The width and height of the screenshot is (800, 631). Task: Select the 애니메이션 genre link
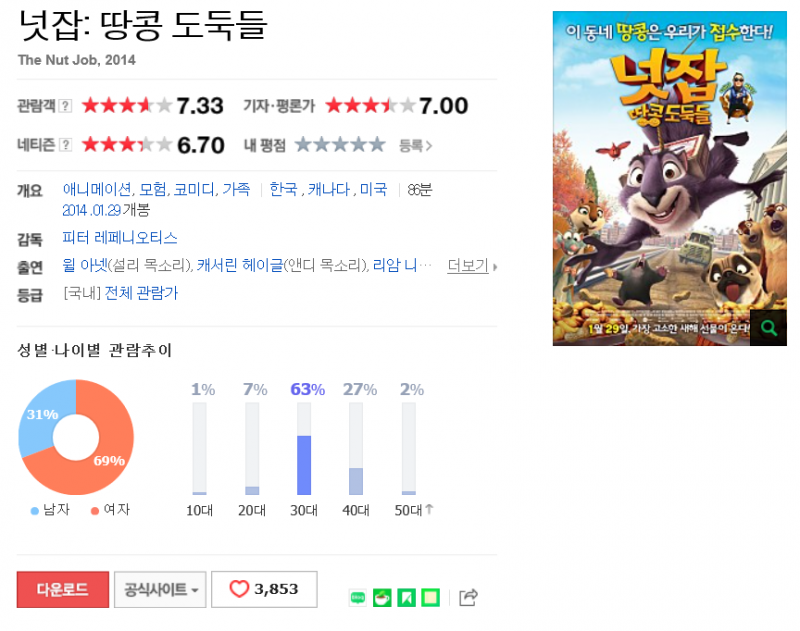point(96,189)
